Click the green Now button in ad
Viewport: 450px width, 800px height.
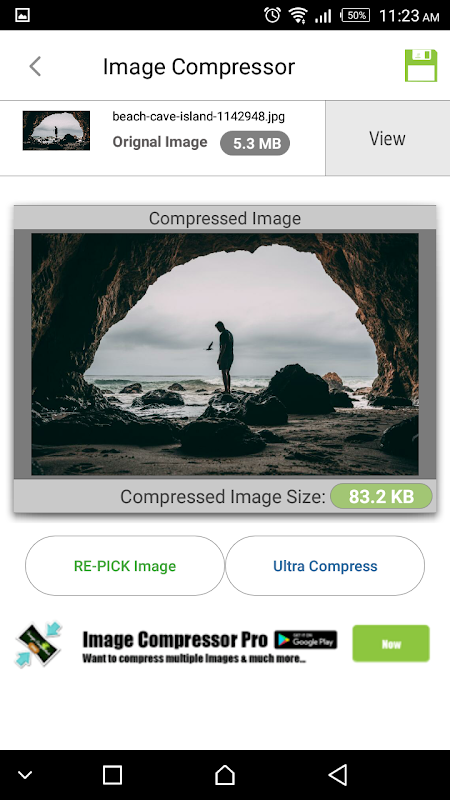[391, 644]
